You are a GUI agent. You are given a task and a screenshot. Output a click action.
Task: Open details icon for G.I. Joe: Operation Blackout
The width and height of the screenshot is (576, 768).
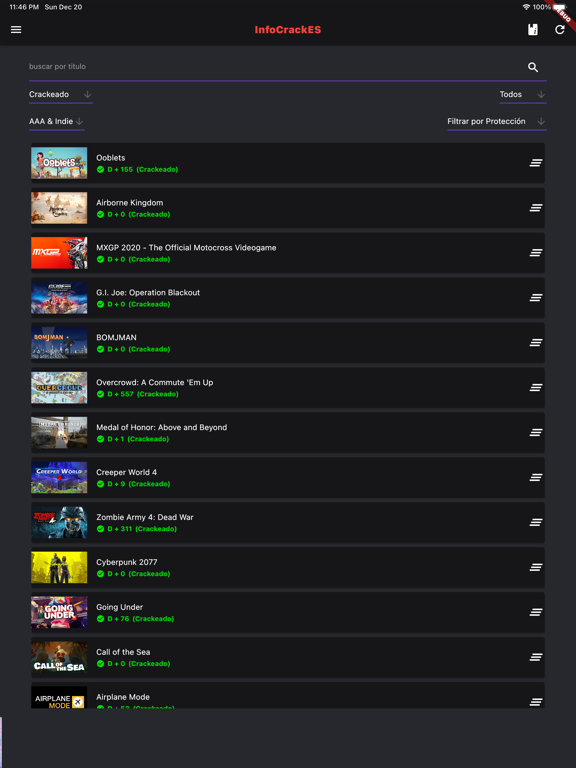coord(536,298)
